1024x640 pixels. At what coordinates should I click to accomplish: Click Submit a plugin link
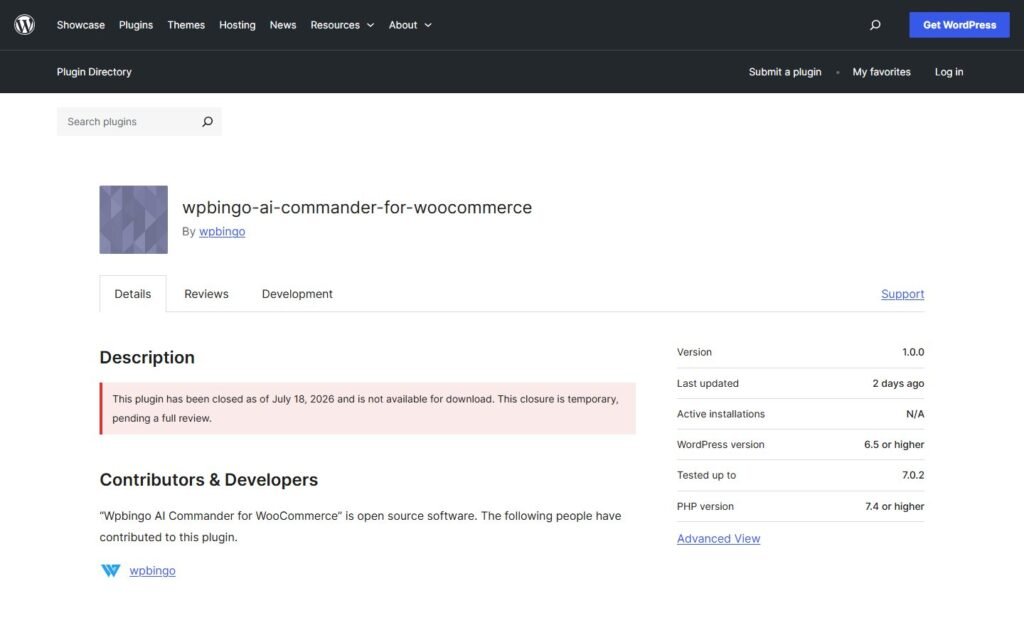click(785, 72)
